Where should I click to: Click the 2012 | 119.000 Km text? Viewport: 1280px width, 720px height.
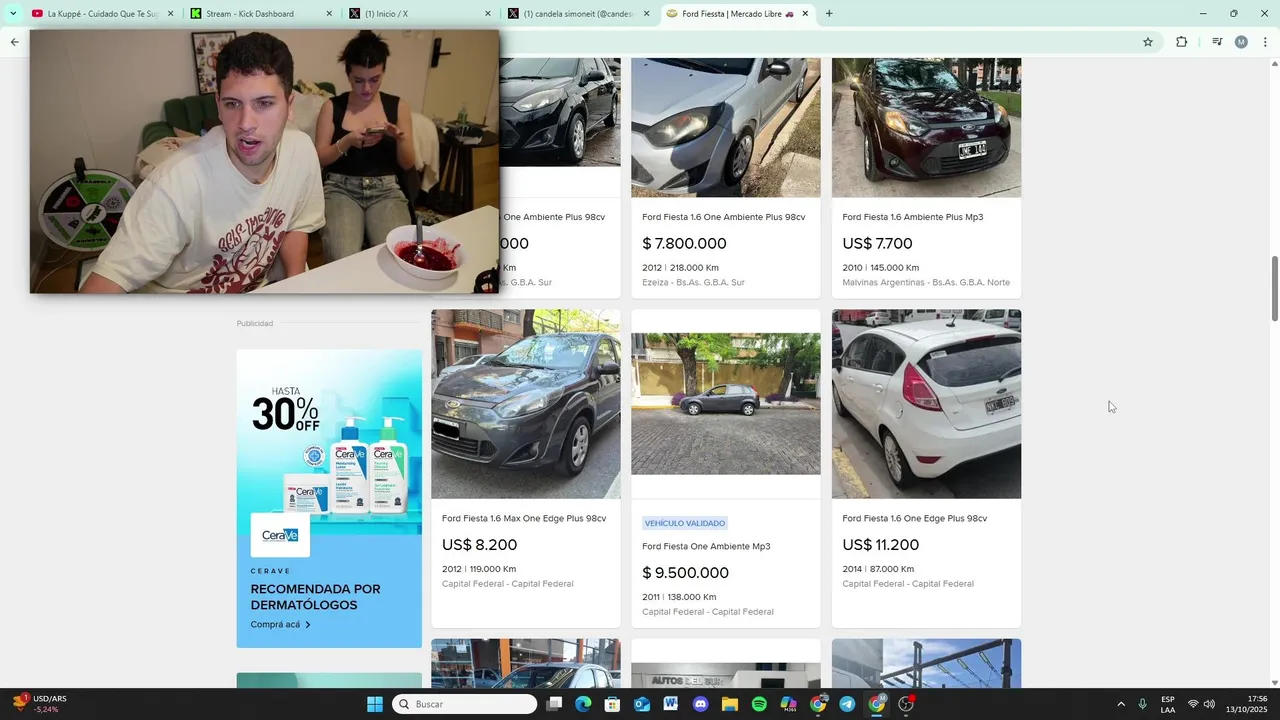pyautogui.click(x=479, y=569)
